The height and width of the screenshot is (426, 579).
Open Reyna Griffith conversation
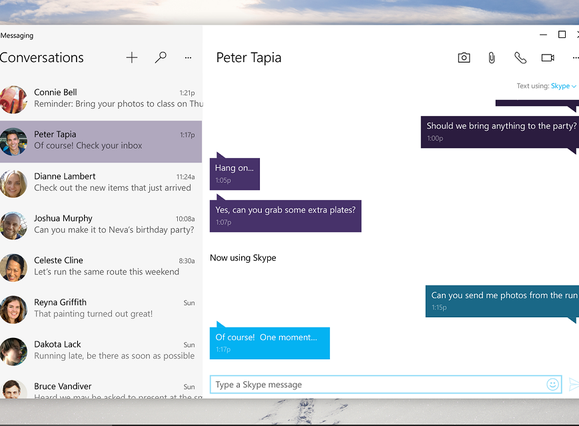(x=101, y=310)
